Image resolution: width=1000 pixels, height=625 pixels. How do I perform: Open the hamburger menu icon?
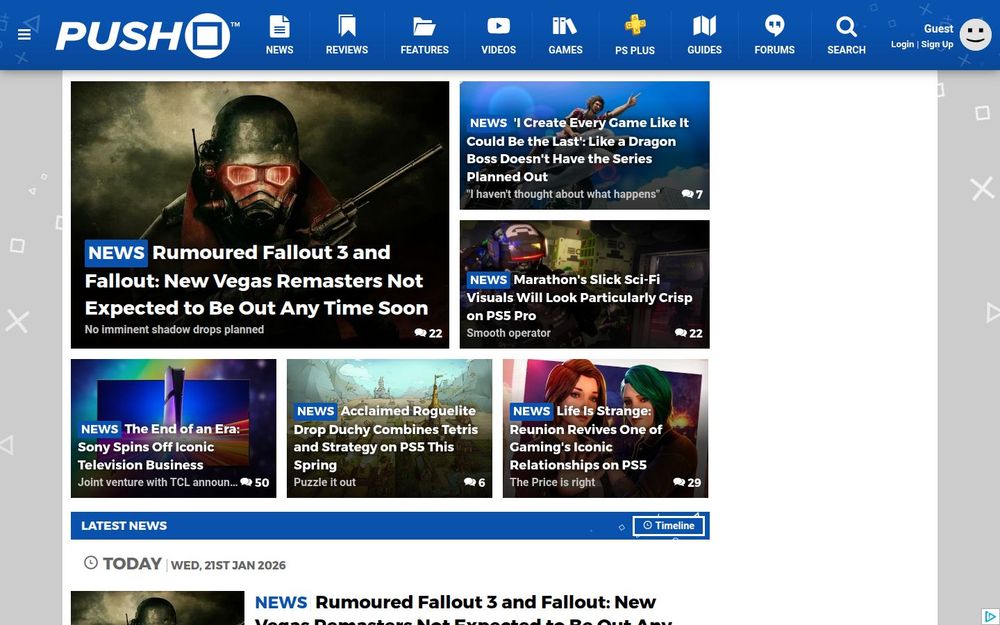tap(24, 34)
